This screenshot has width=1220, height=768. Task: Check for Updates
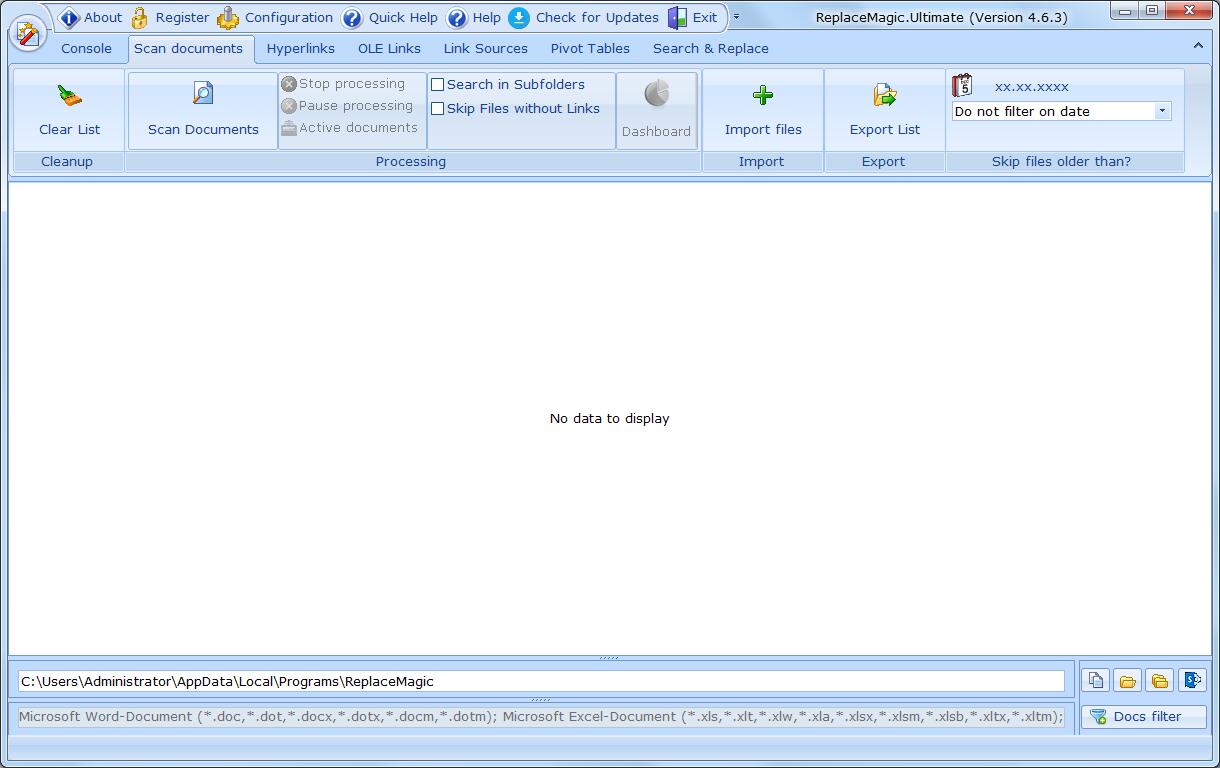click(584, 17)
